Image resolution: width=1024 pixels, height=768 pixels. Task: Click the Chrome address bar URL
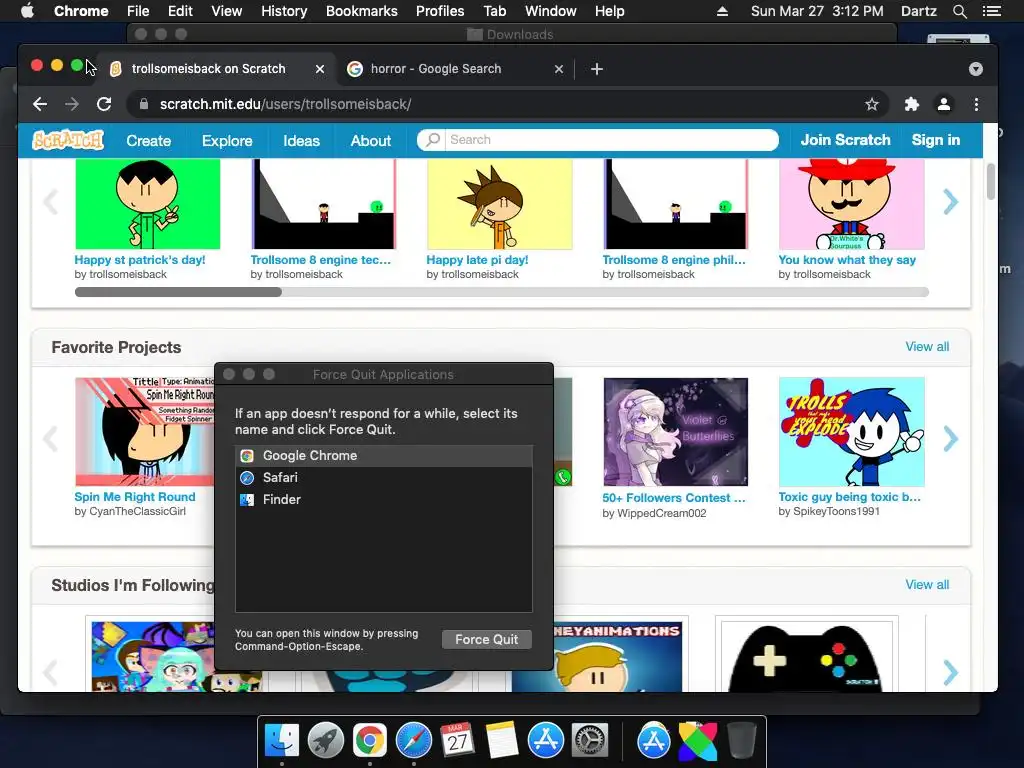[285, 104]
